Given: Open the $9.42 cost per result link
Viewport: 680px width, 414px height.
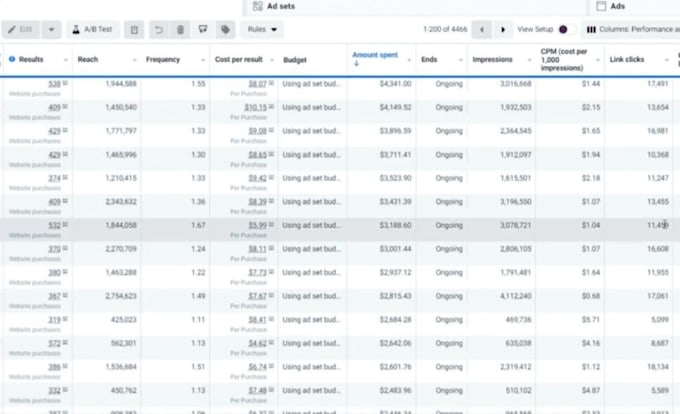Looking at the screenshot, I should (x=258, y=178).
